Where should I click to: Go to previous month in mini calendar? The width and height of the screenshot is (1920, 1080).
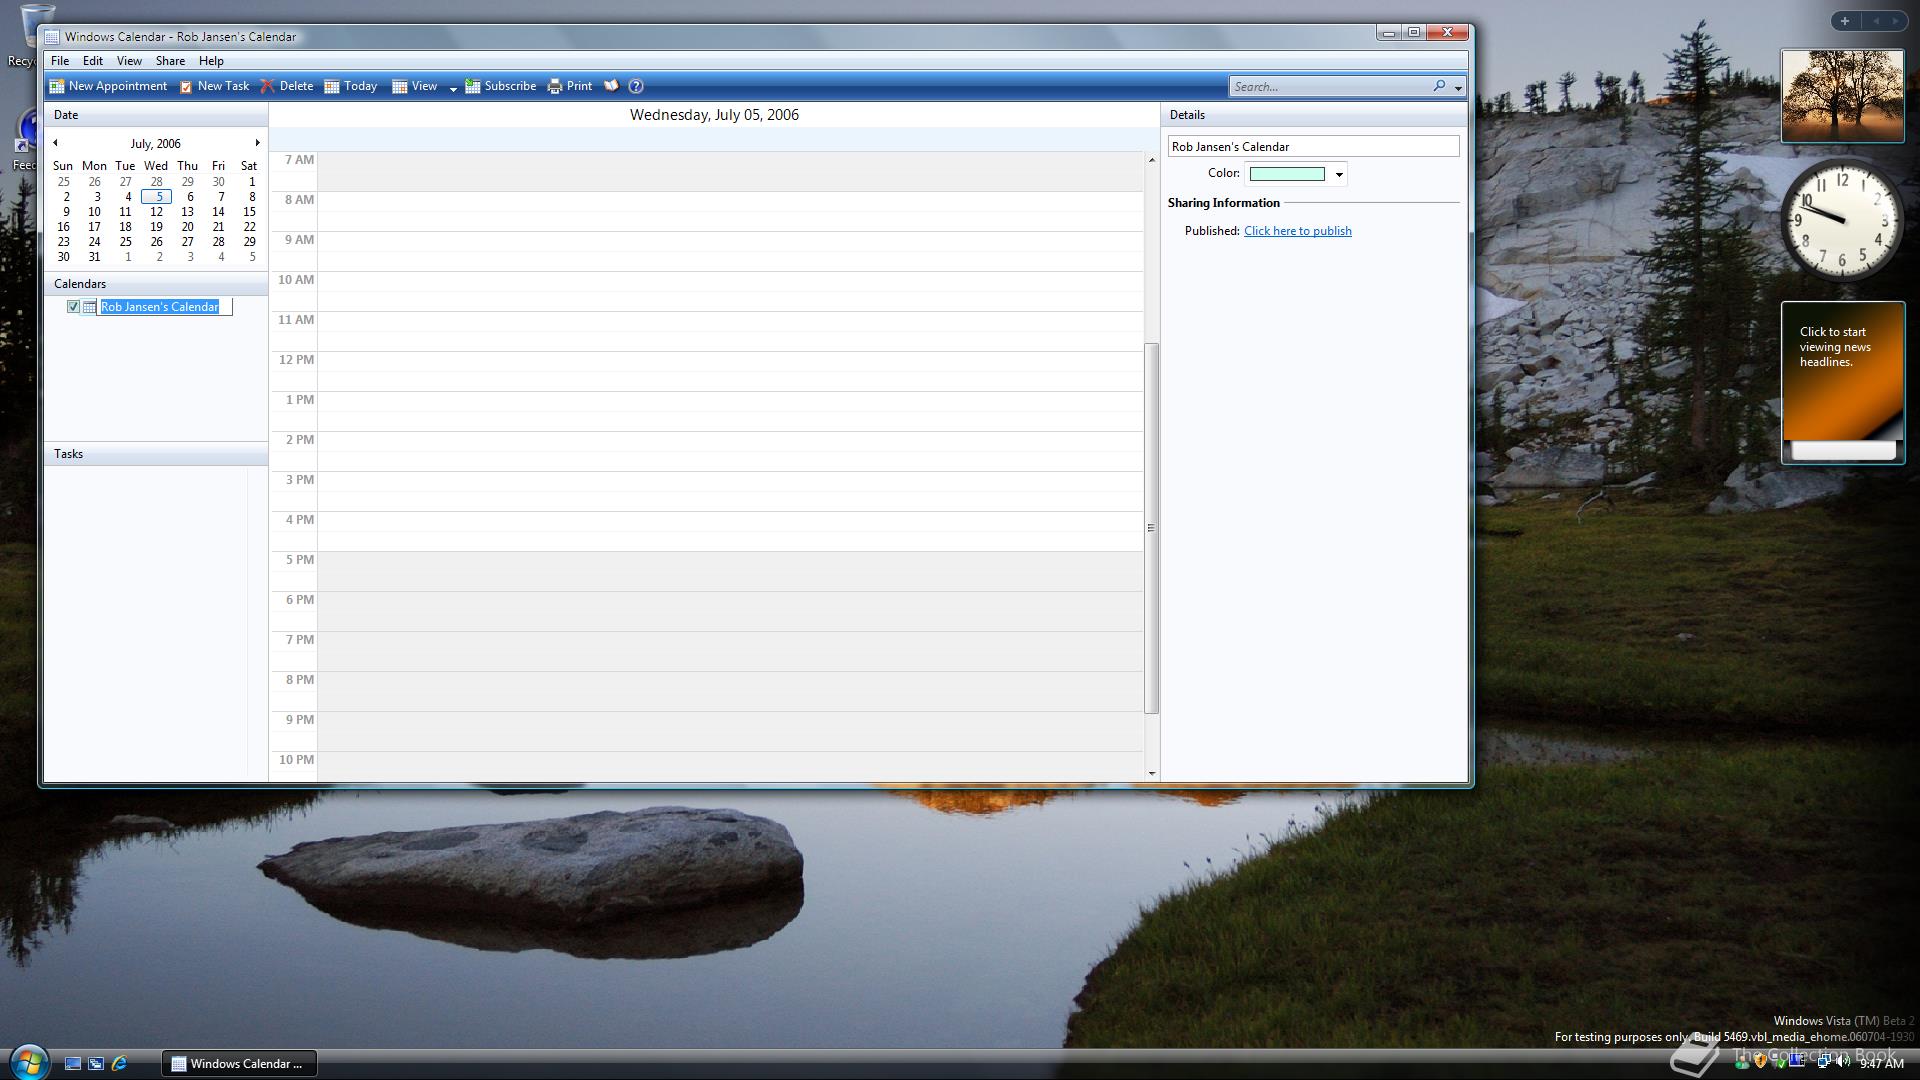(x=55, y=143)
